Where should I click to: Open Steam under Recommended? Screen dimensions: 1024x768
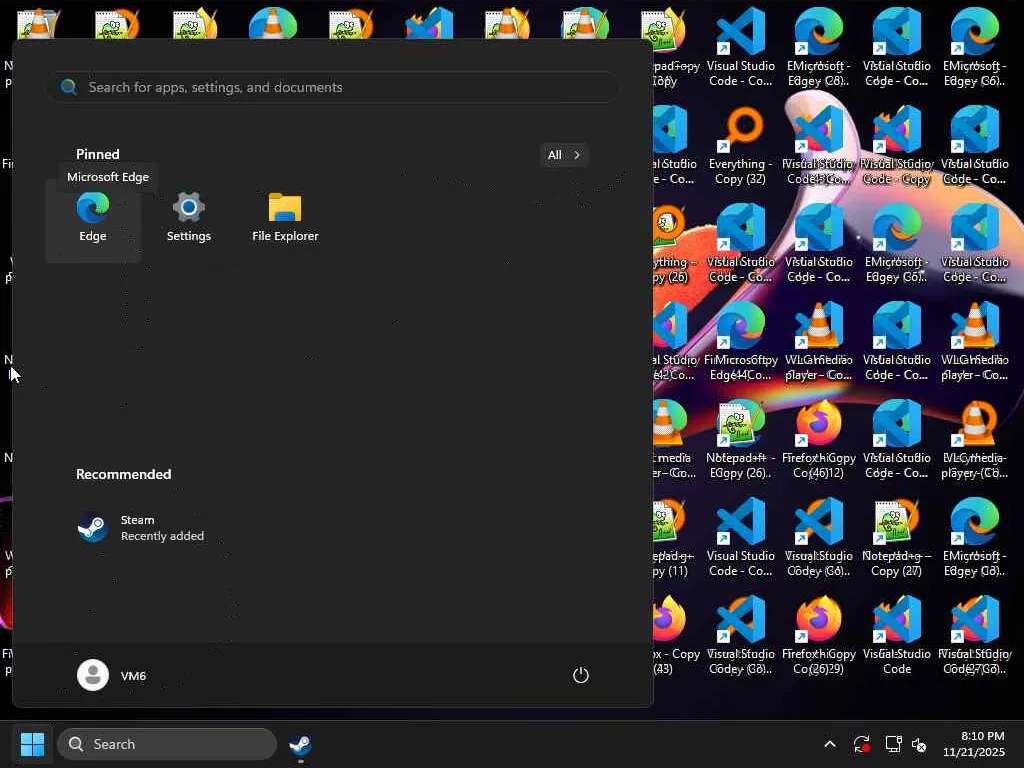[x=140, y=528]
